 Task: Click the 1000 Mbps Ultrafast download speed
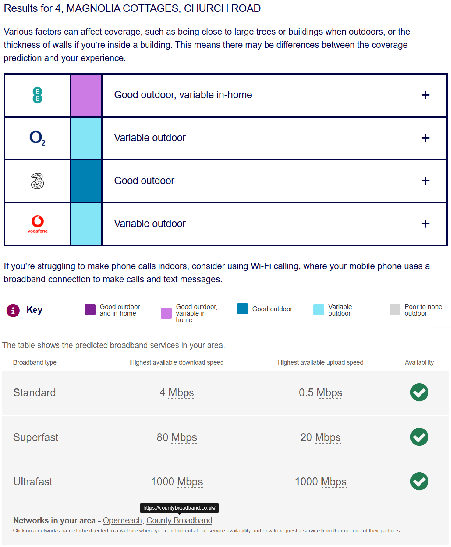click(x=177, y=482)
